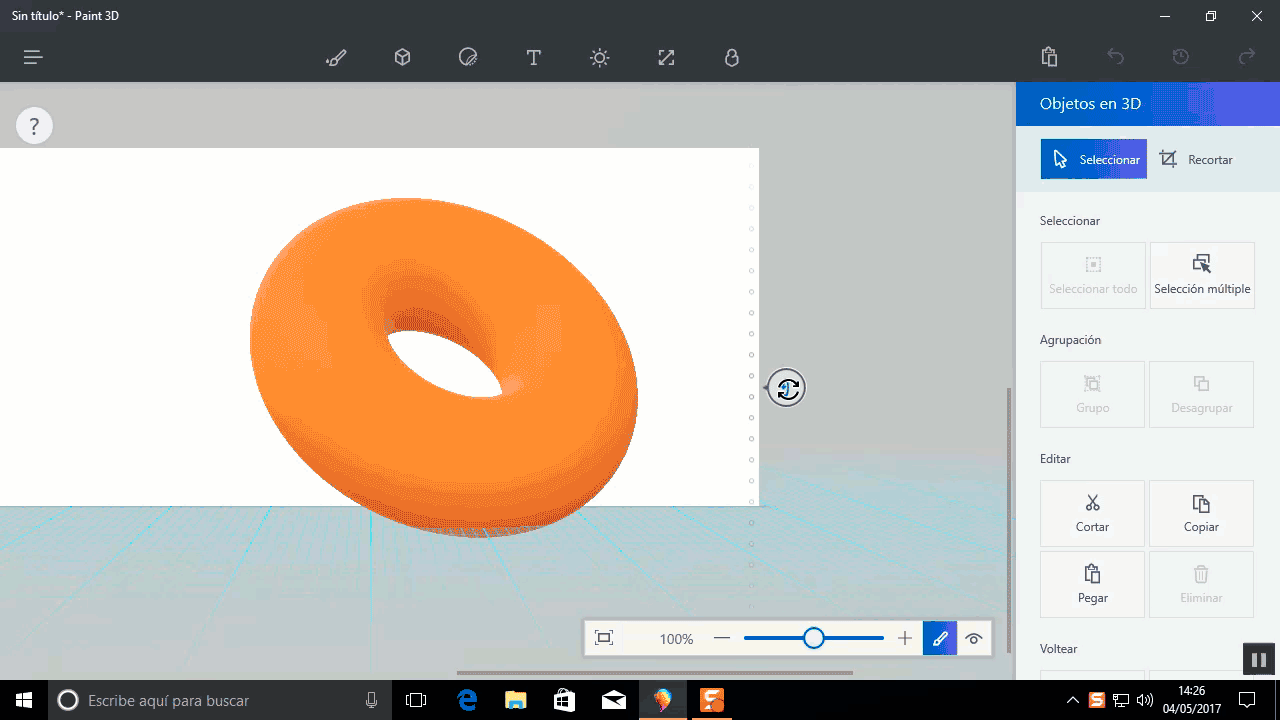Adjust the zoom slider handle
1280x720 pixels.
(814, 638)
